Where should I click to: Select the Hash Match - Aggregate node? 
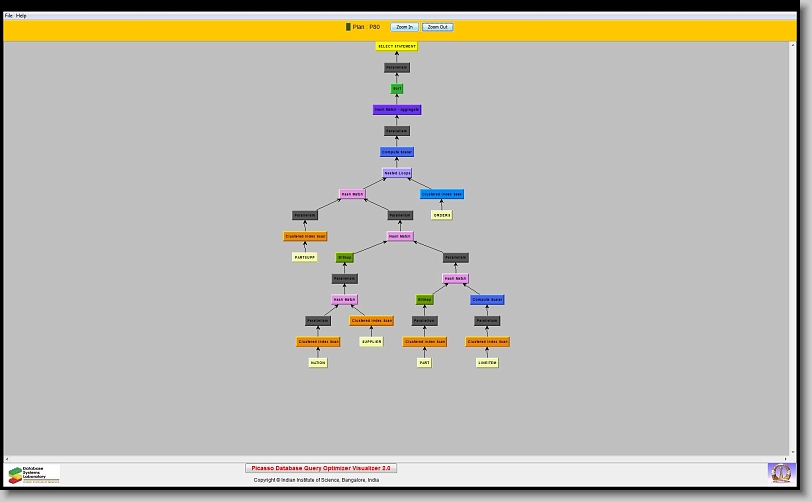pyautogui.click(x=397, y=110)
